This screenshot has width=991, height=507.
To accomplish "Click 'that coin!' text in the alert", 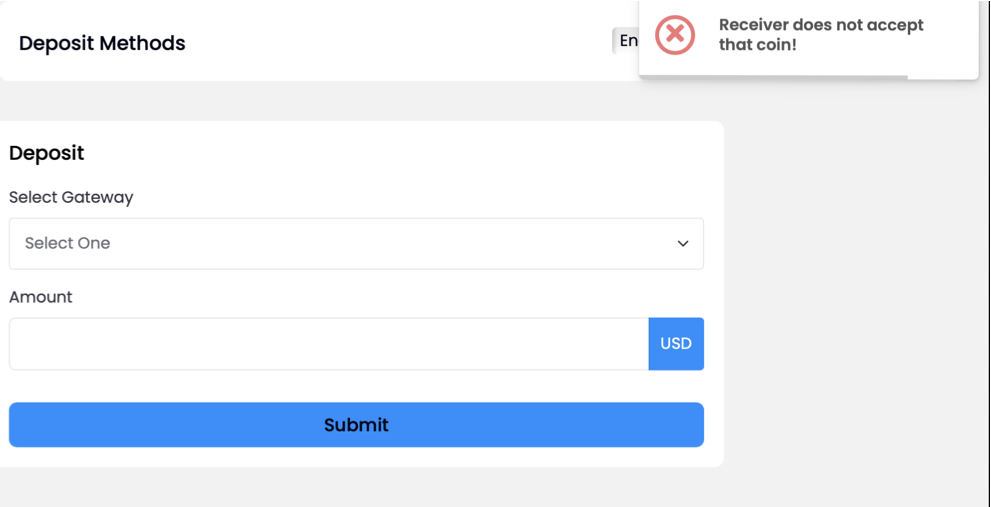I will coord(758,46).
